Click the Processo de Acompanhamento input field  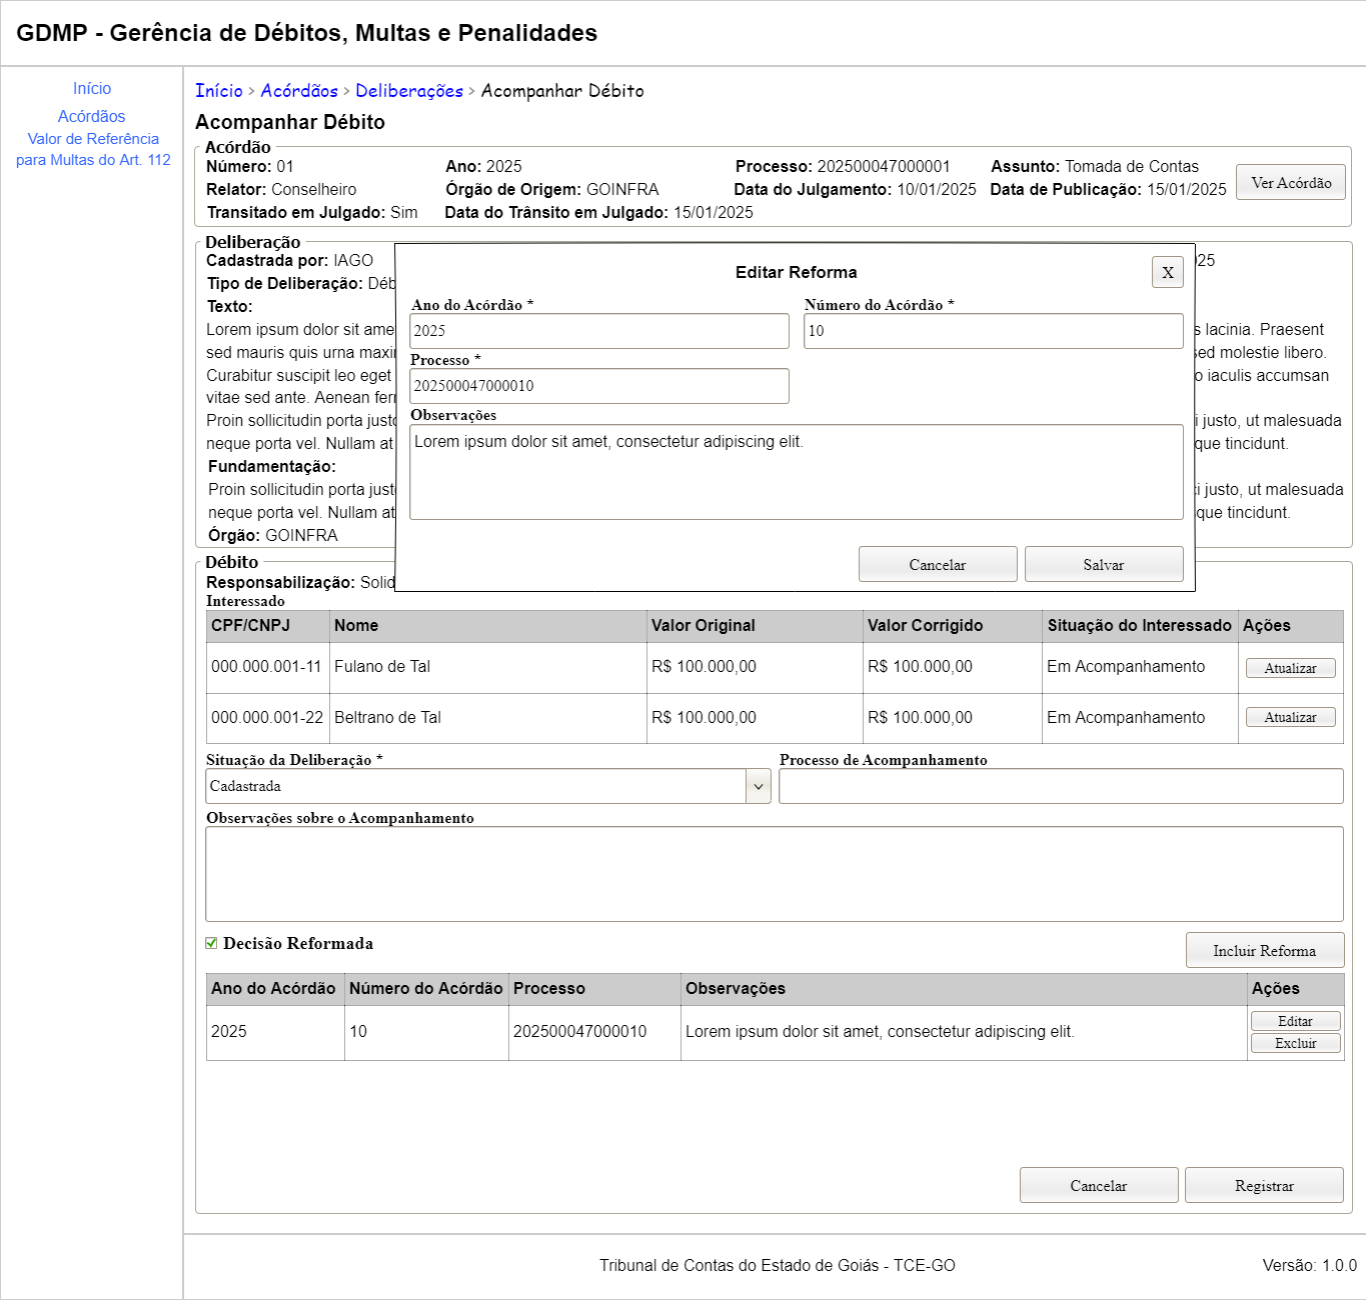[1061, 786]
